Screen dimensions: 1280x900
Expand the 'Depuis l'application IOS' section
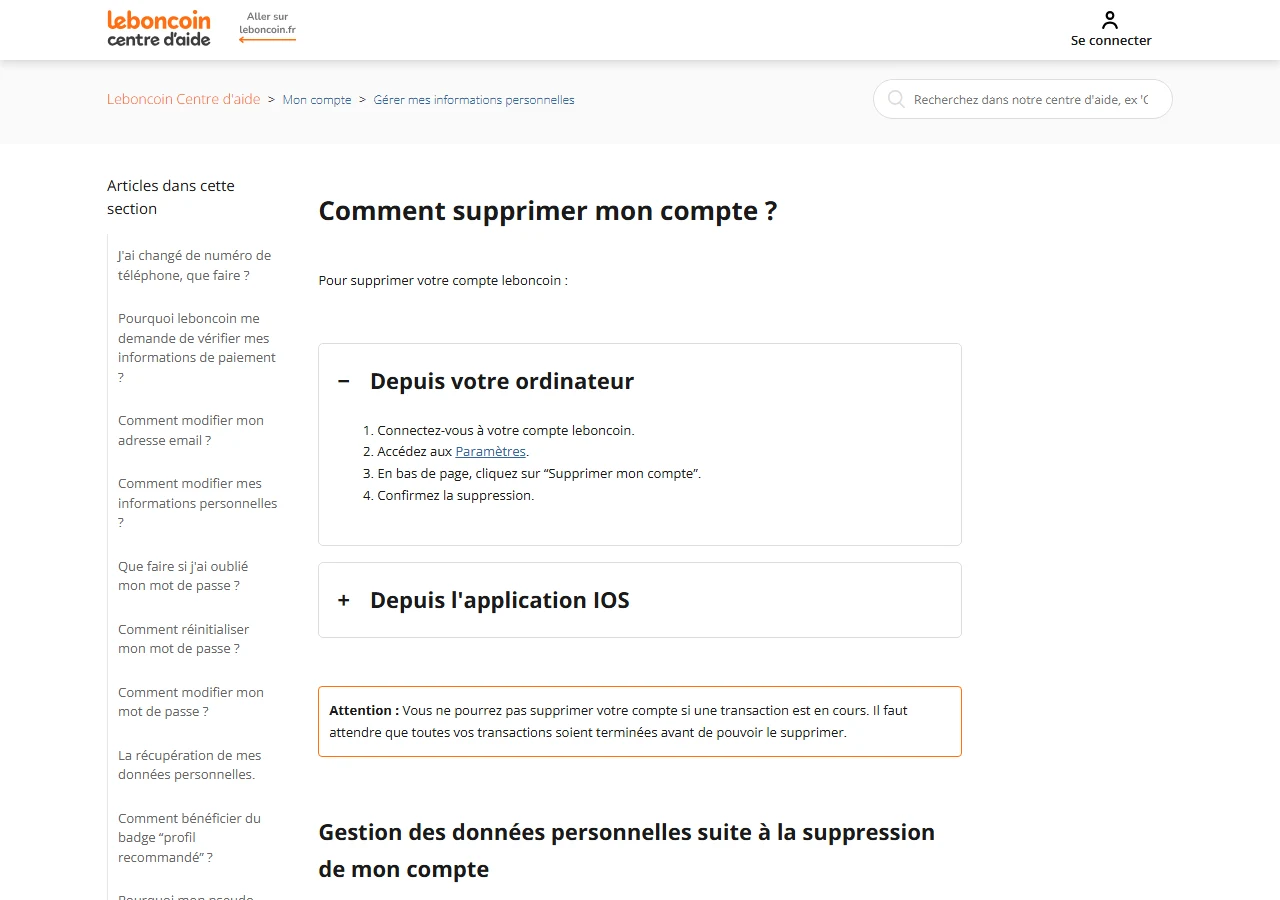(x=640, y=600)
